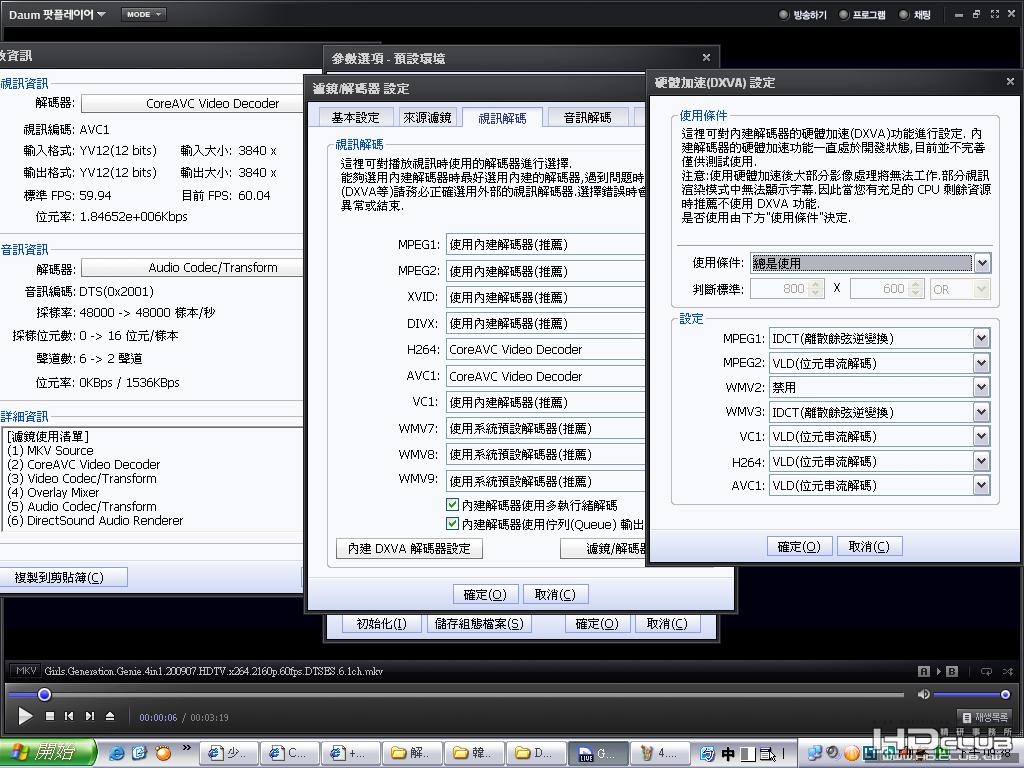The width and height of the screenshot is (1024, 768).
Task: Click the 內建 DXVA 解碼器設定 button
Action: coord(409,548)
